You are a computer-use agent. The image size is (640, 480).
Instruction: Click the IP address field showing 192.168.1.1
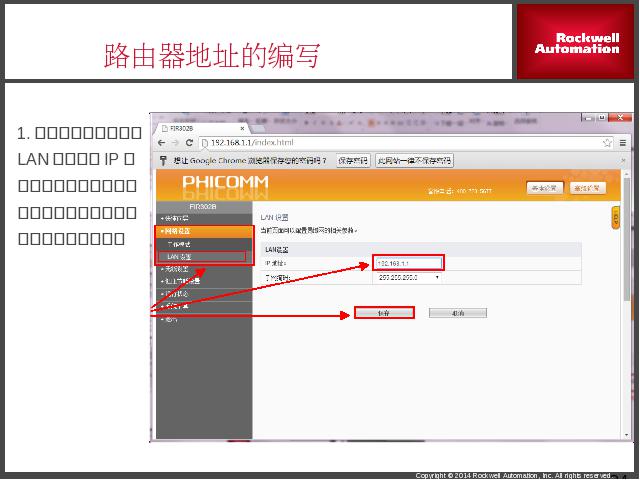click(x=408, y=264)
